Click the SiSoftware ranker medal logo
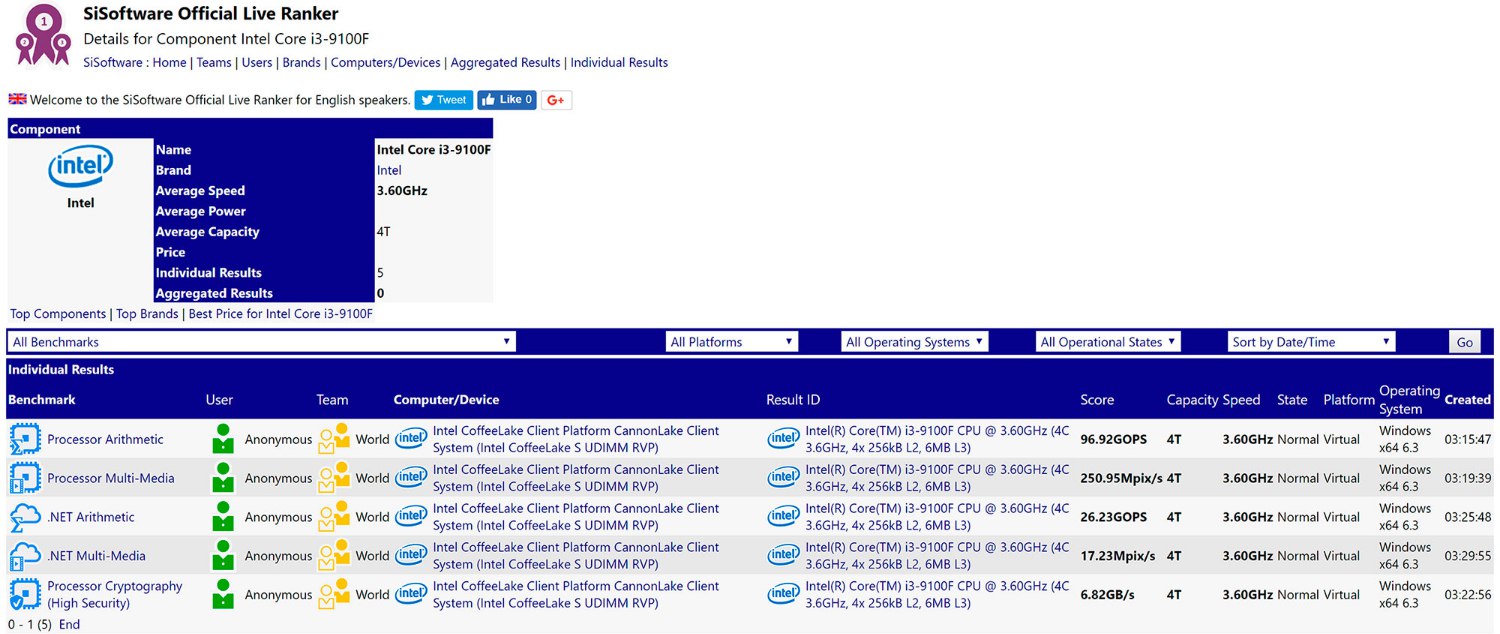Image resolution: width=1500 pixels, height=634 pixels. point(43,34)
